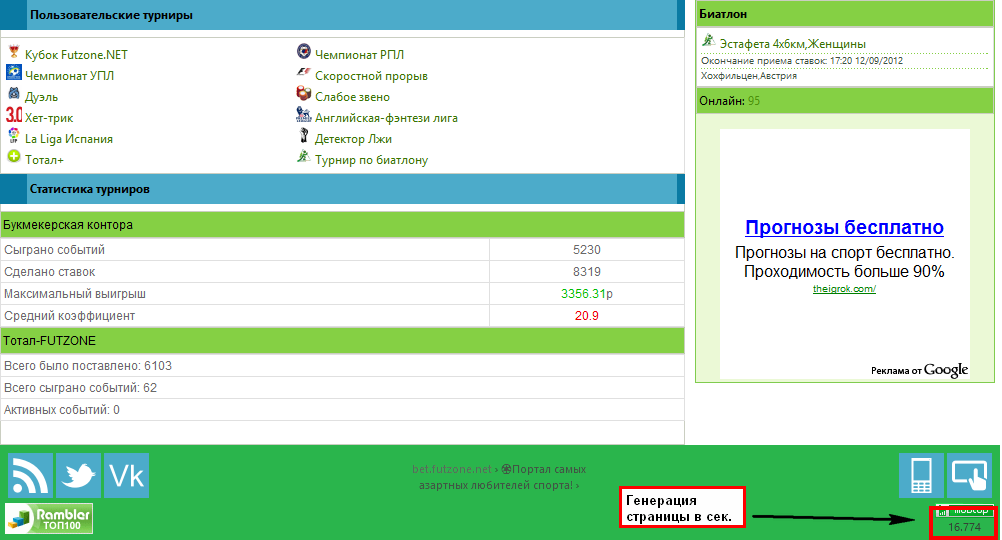Click the Окончание приема ставок deadline text
This screenshot has width=1002, height=540.
click(802, 61)
